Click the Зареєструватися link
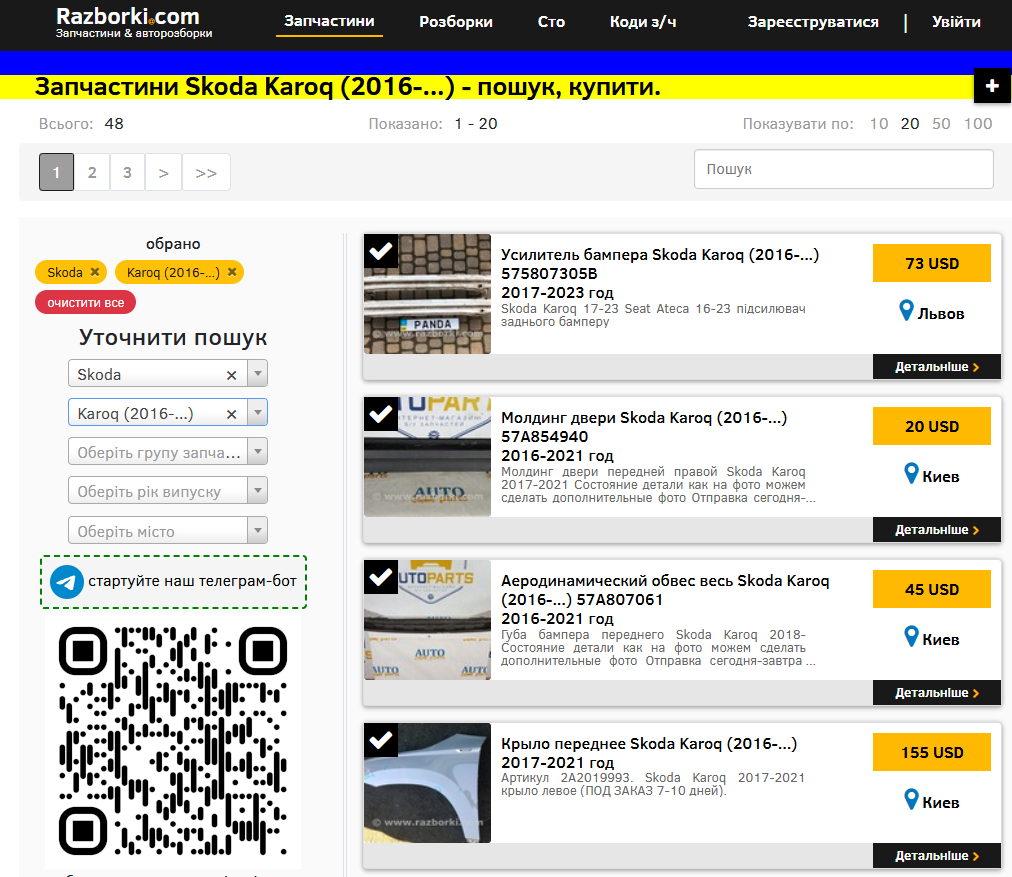 pos(813,22)
